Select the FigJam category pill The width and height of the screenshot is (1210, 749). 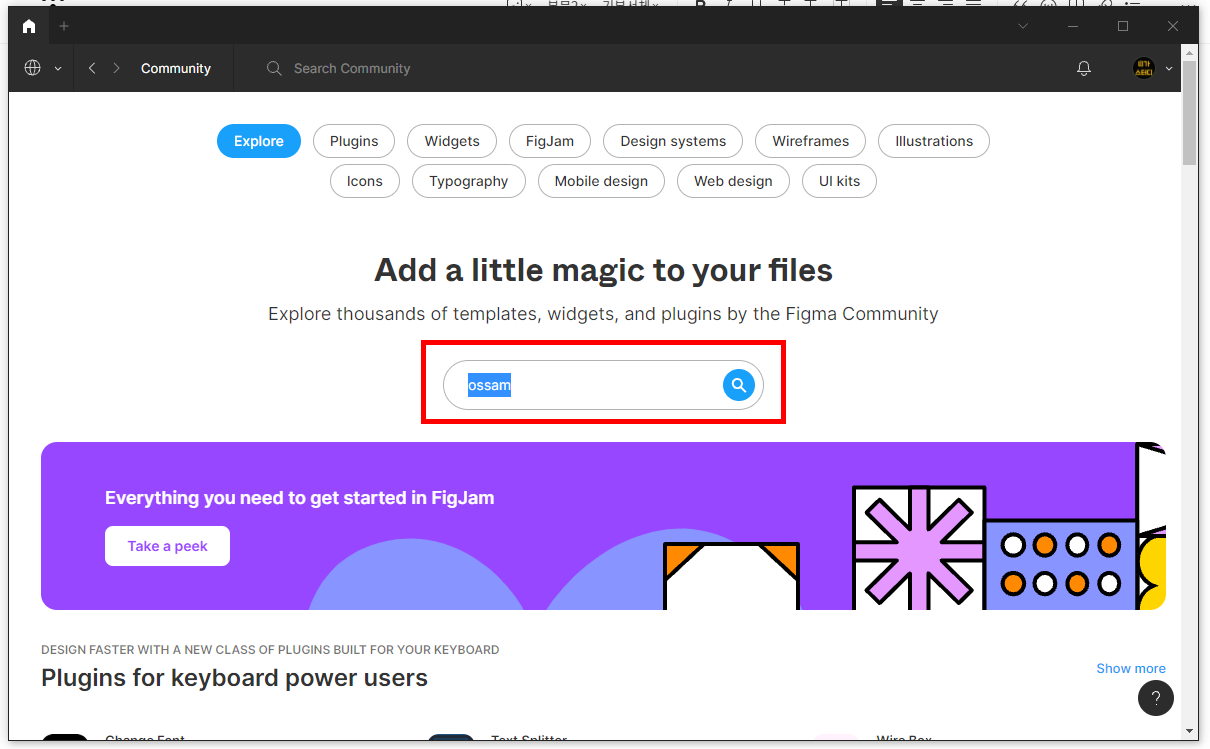point(550,141)
